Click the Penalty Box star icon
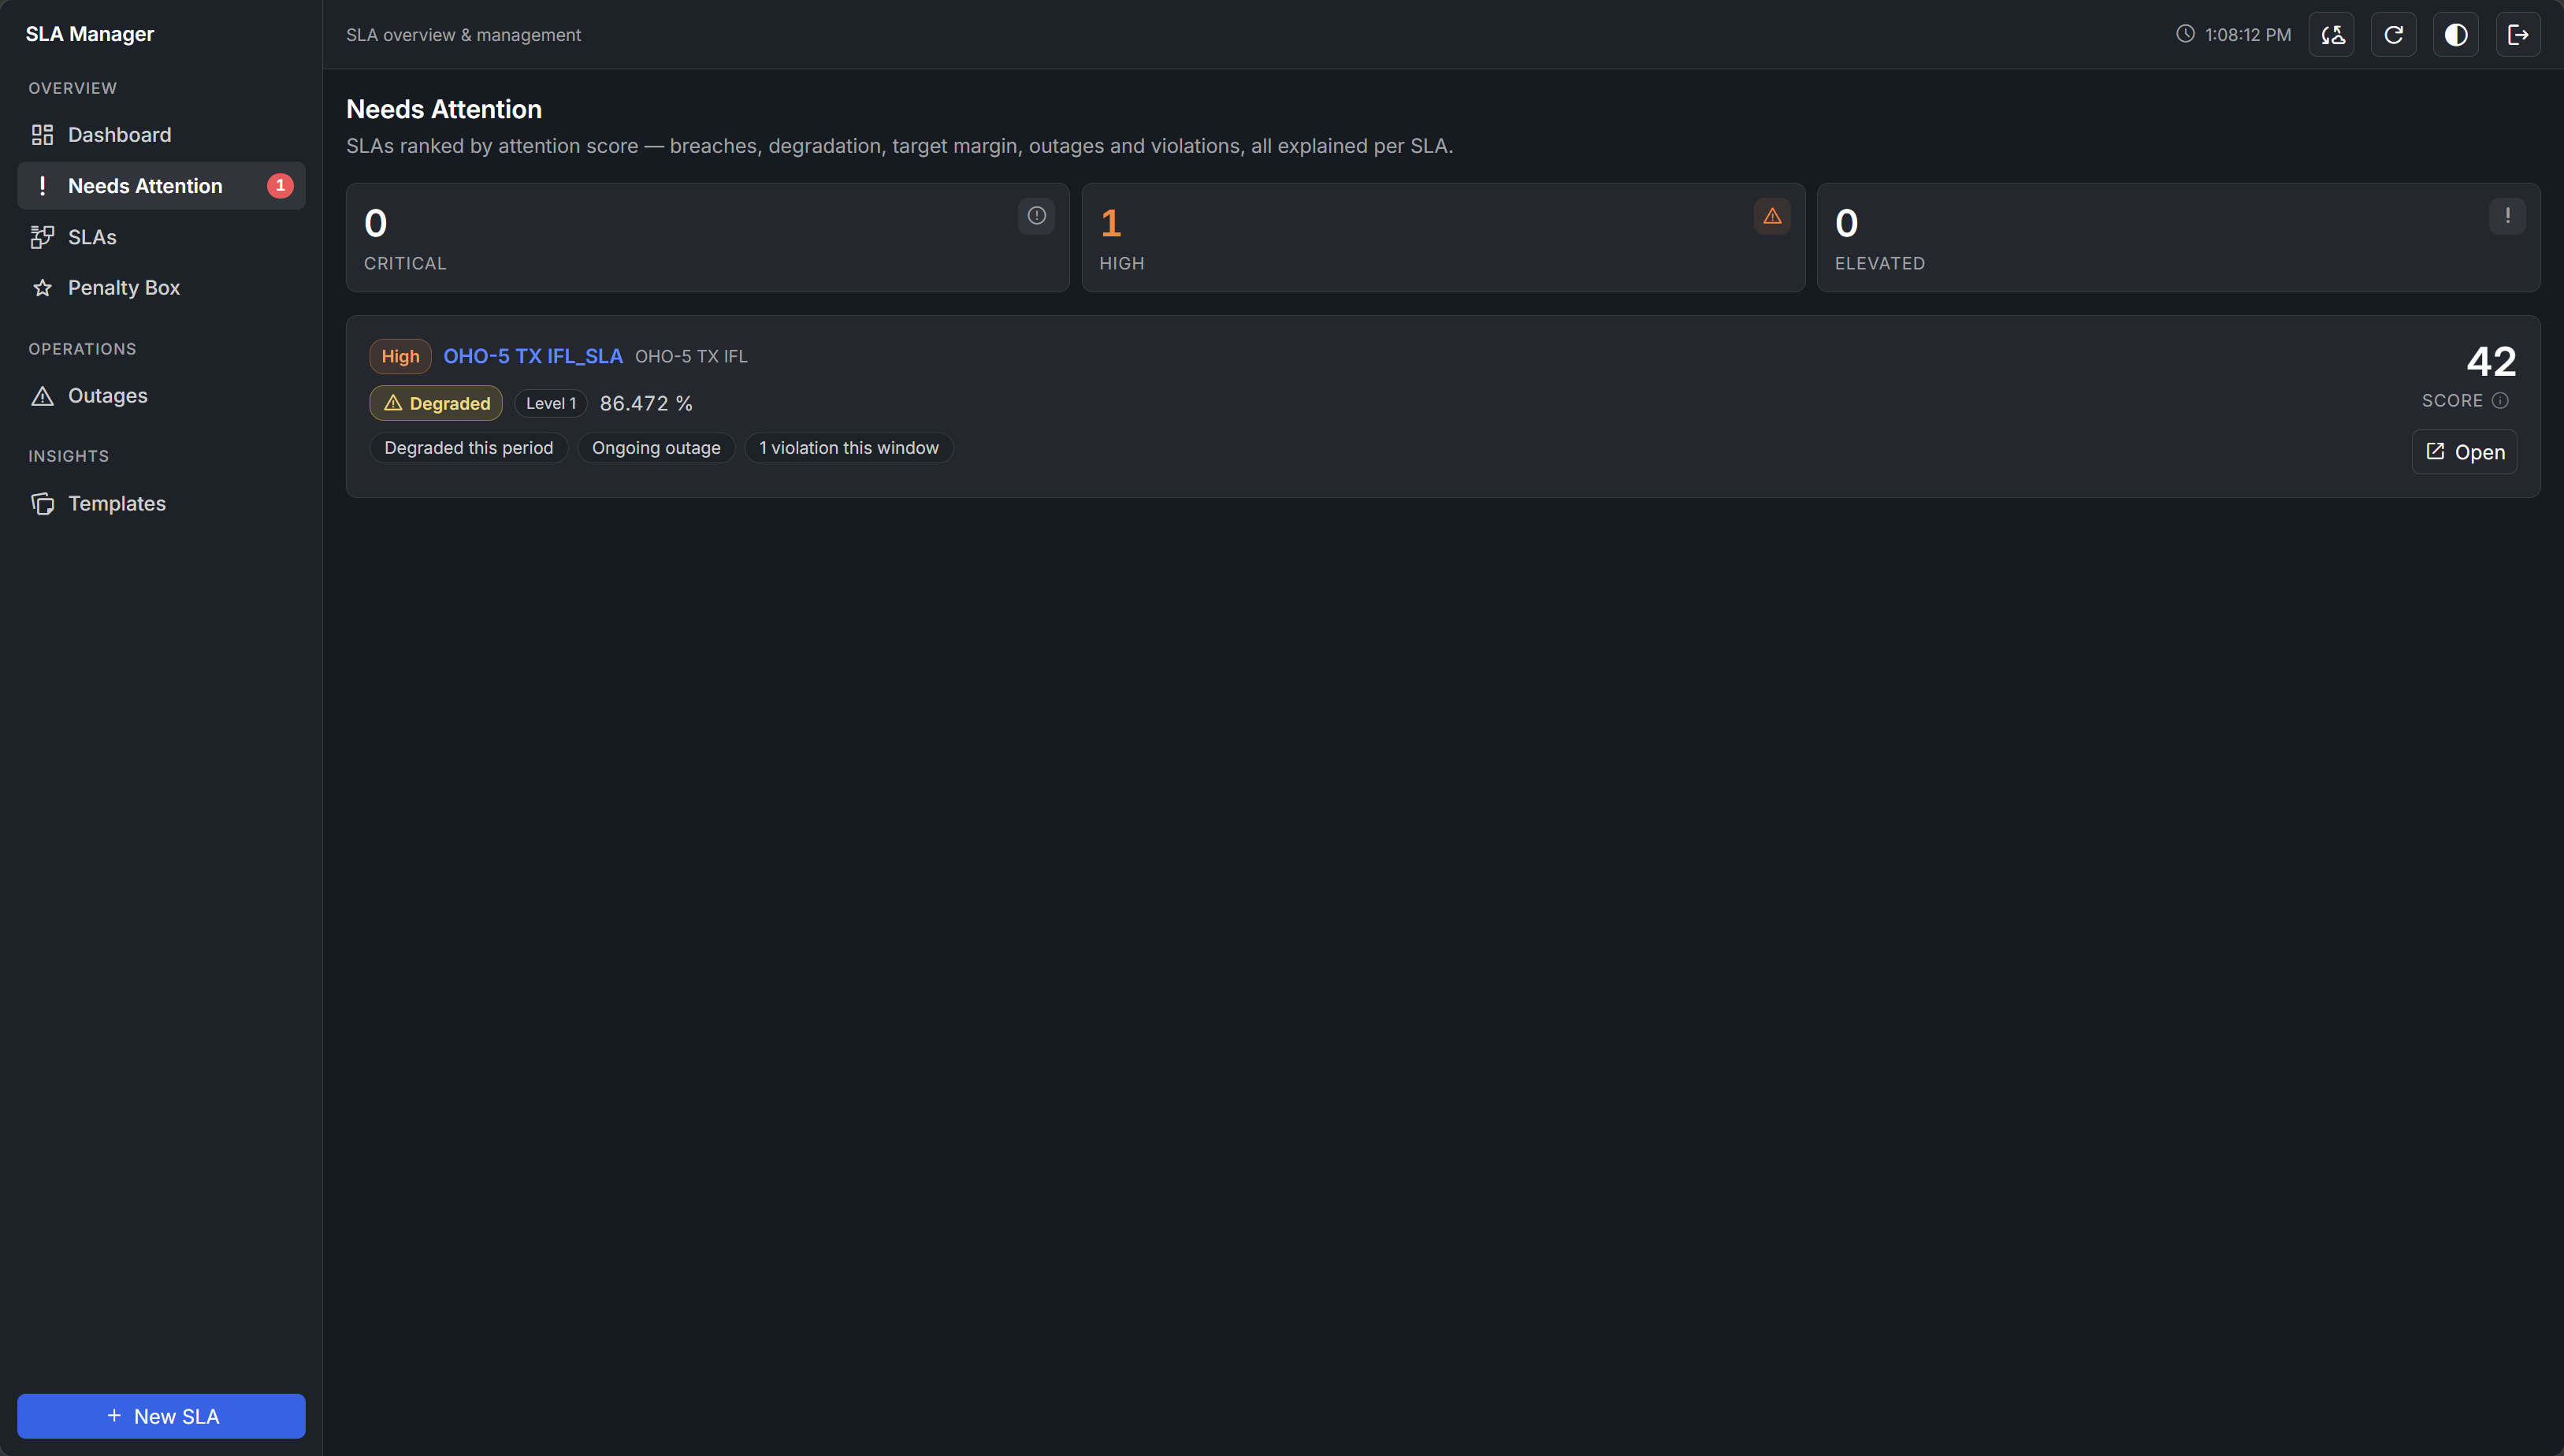 [x=42, y=288]
